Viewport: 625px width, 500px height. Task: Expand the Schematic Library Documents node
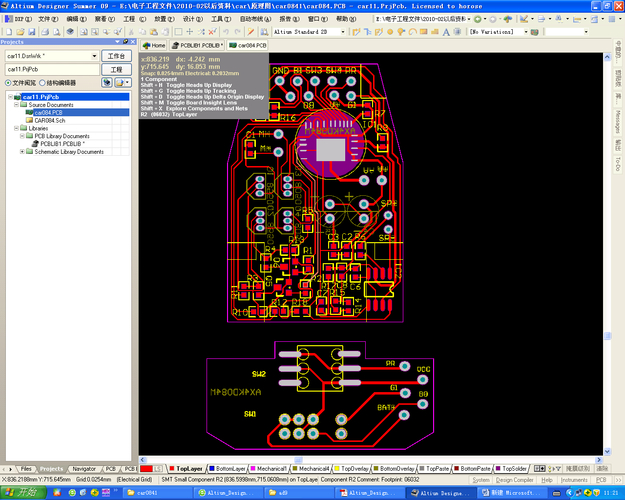[x=23, y=152]
